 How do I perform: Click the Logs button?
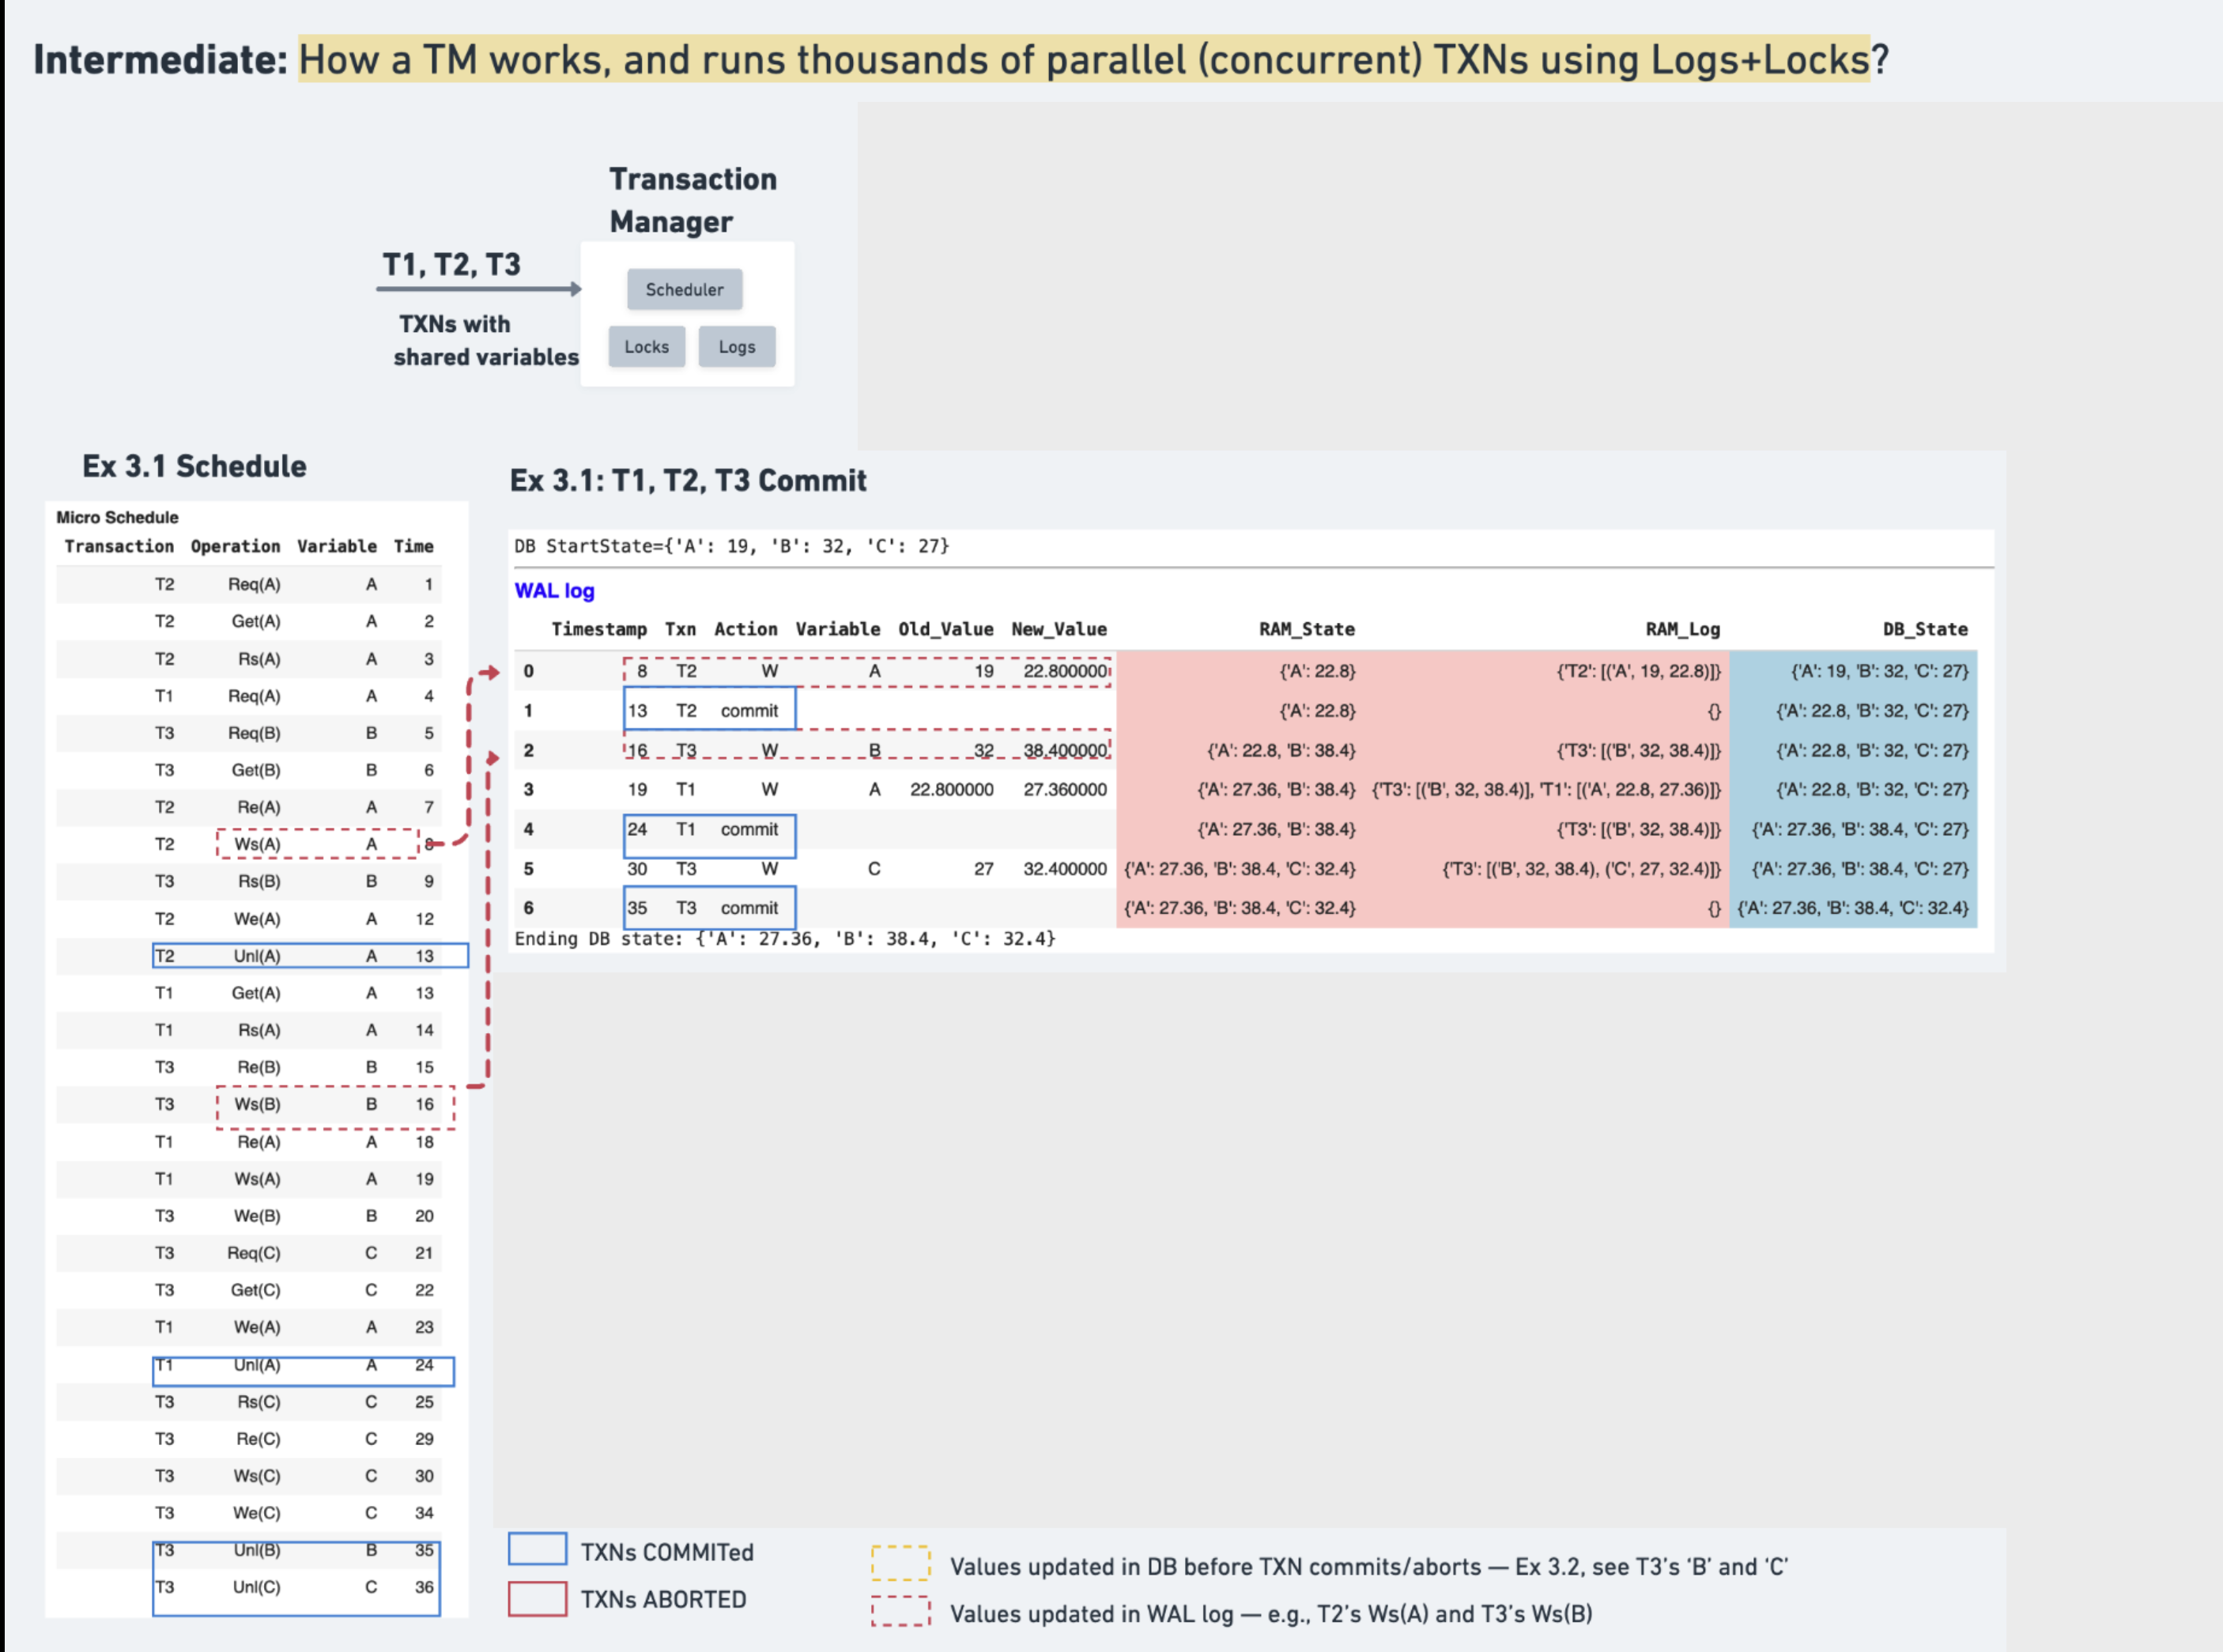coord(736,347)
